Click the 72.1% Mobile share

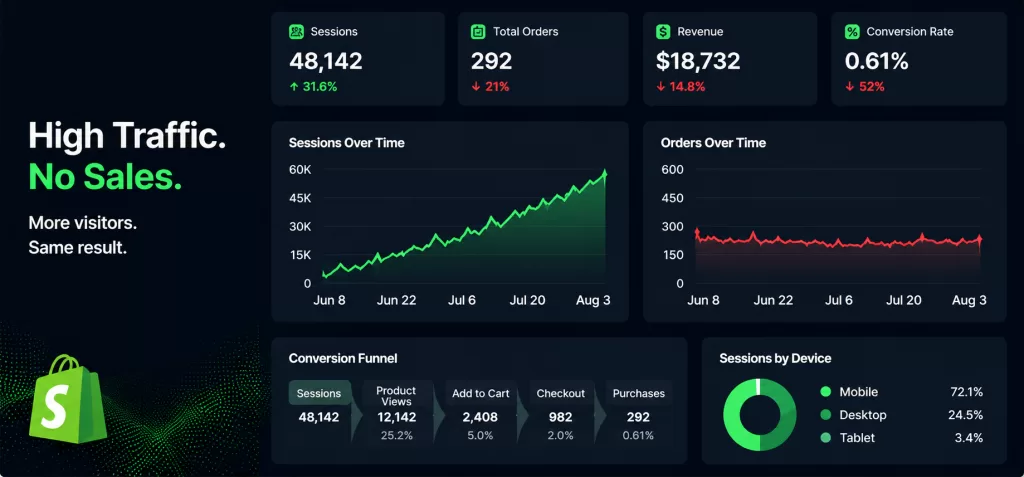point(967,392)
